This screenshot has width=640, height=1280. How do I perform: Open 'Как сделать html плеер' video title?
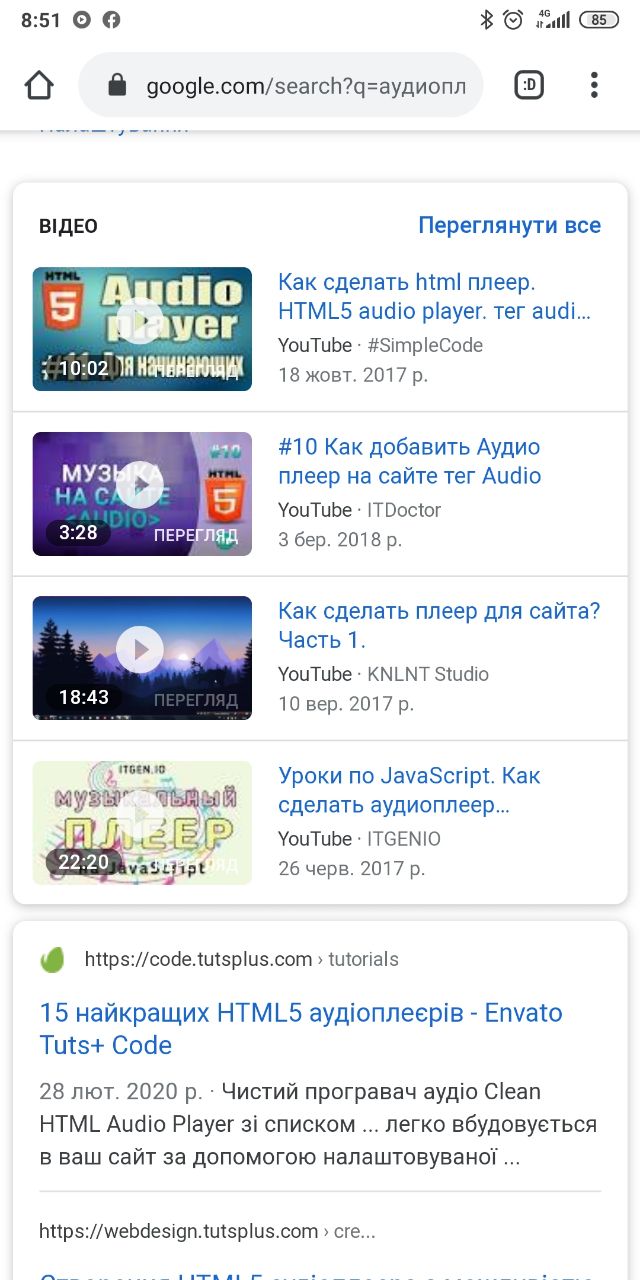point(435,297)
